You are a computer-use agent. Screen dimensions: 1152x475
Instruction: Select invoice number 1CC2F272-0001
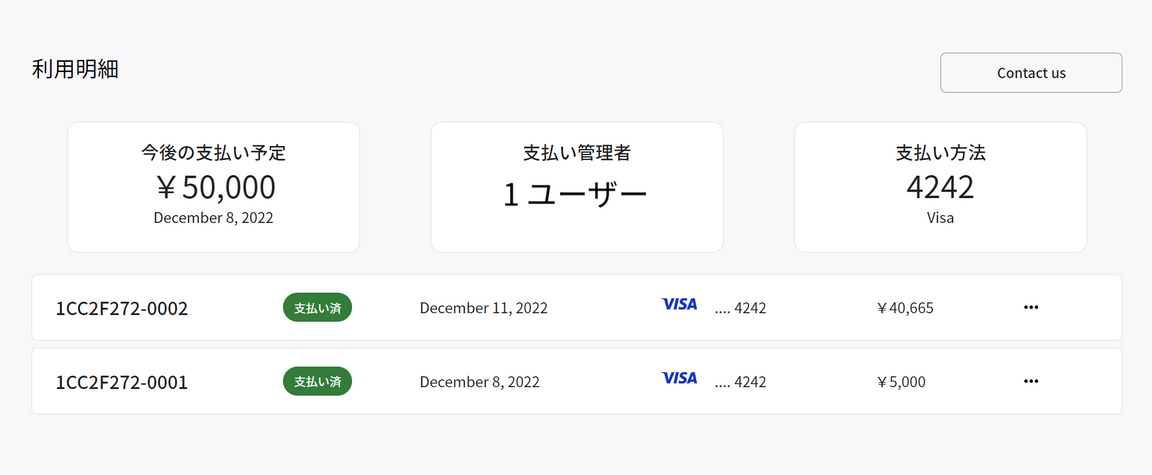(122, 382)
